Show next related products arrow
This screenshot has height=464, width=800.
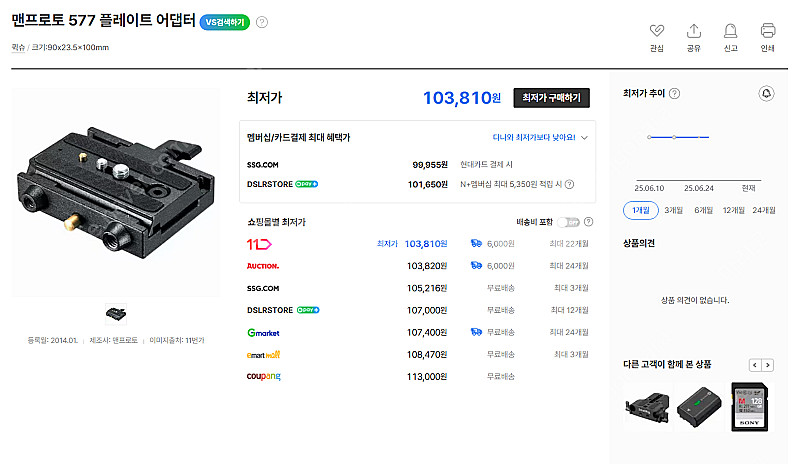(x=767, y=365)
